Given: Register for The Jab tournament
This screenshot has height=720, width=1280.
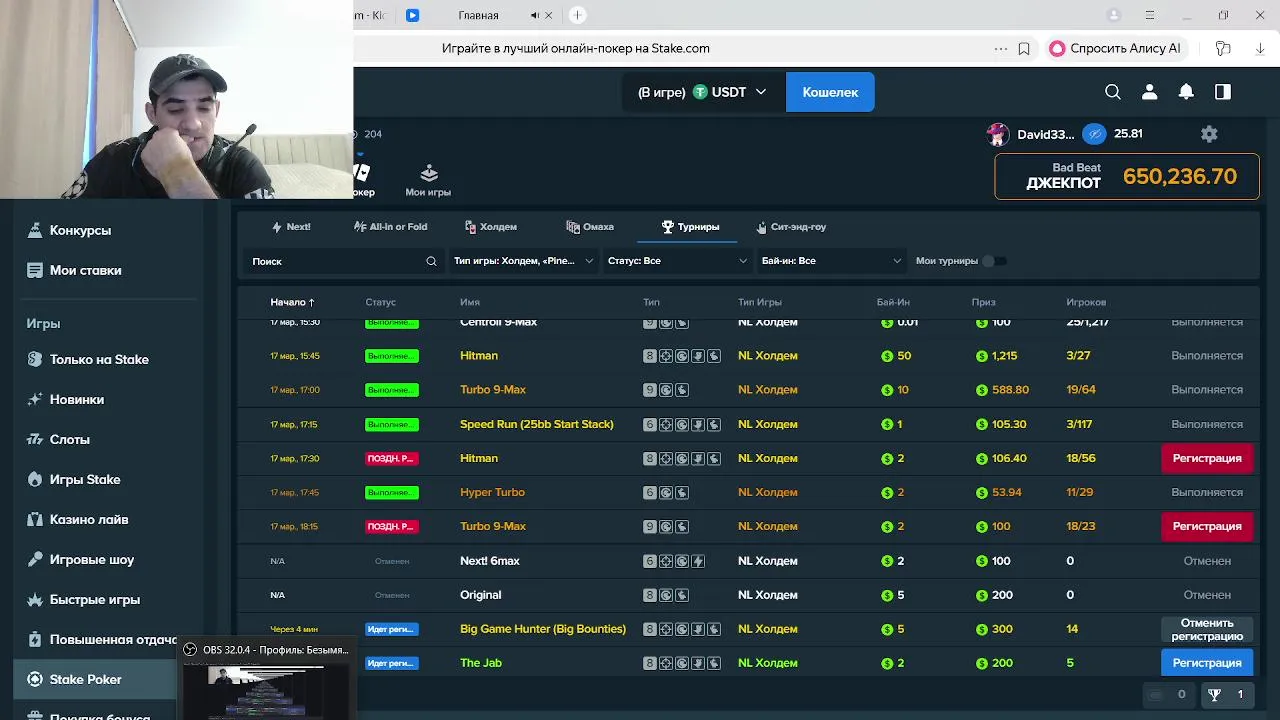Looking at the screenshot, I should click(1207, 663).
